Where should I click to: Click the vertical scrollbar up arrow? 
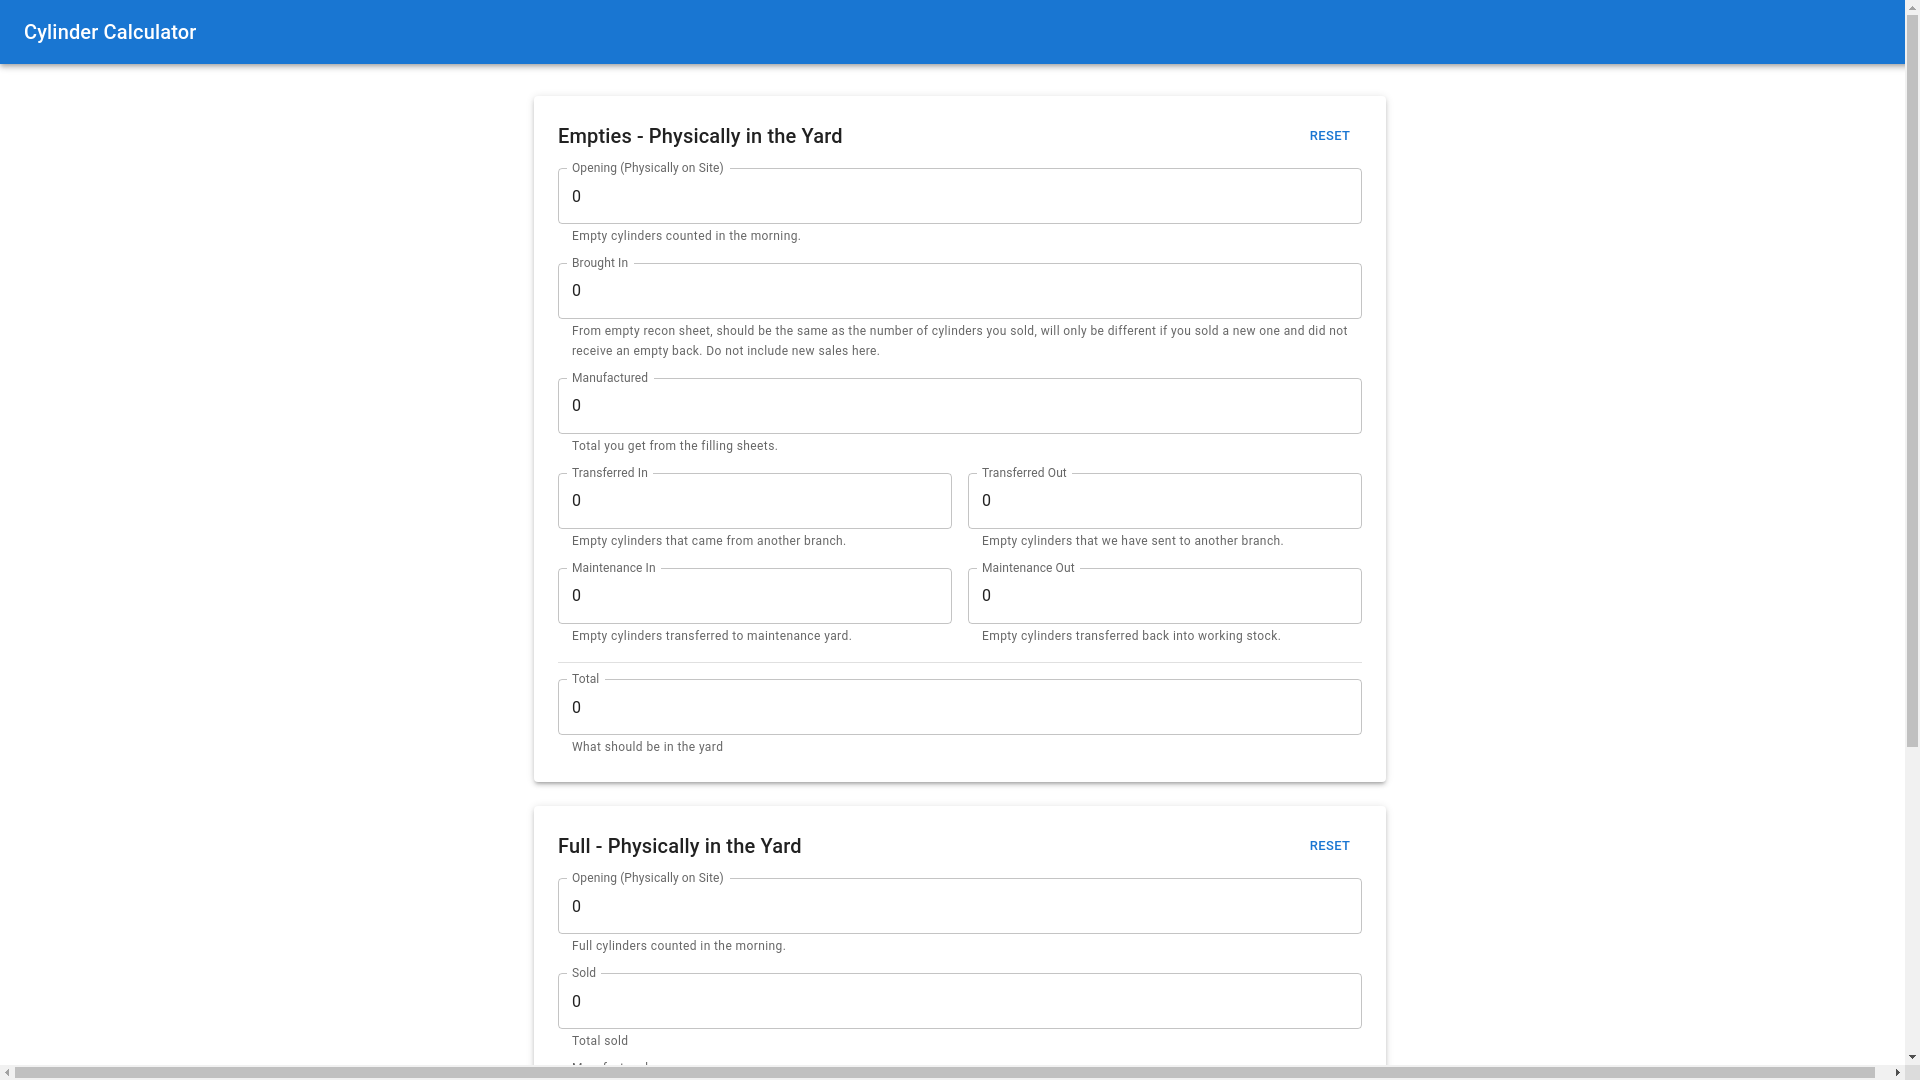[x=1912, y=7]
